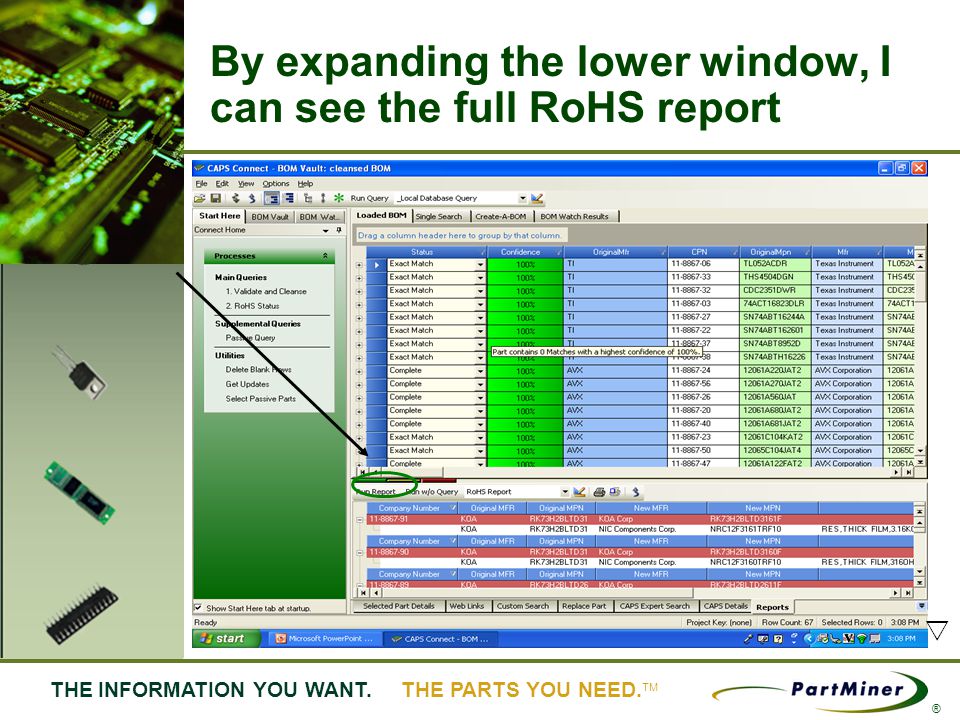Click the small arrow button right of Reports tab
The height and width of the screenshot is (720, 960).
point(921,606)
